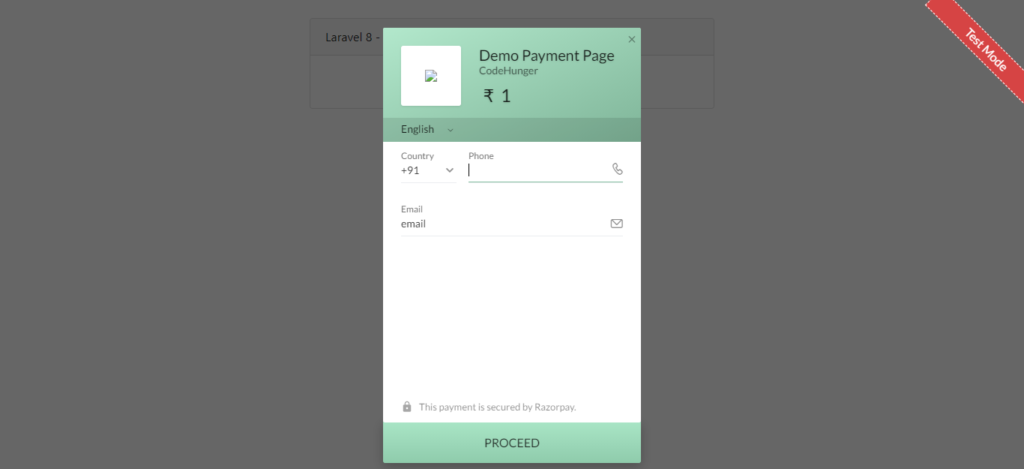Click the broken merchant logo image
The height and width of the screenshot is (469, 1024).
pos(431,76)
